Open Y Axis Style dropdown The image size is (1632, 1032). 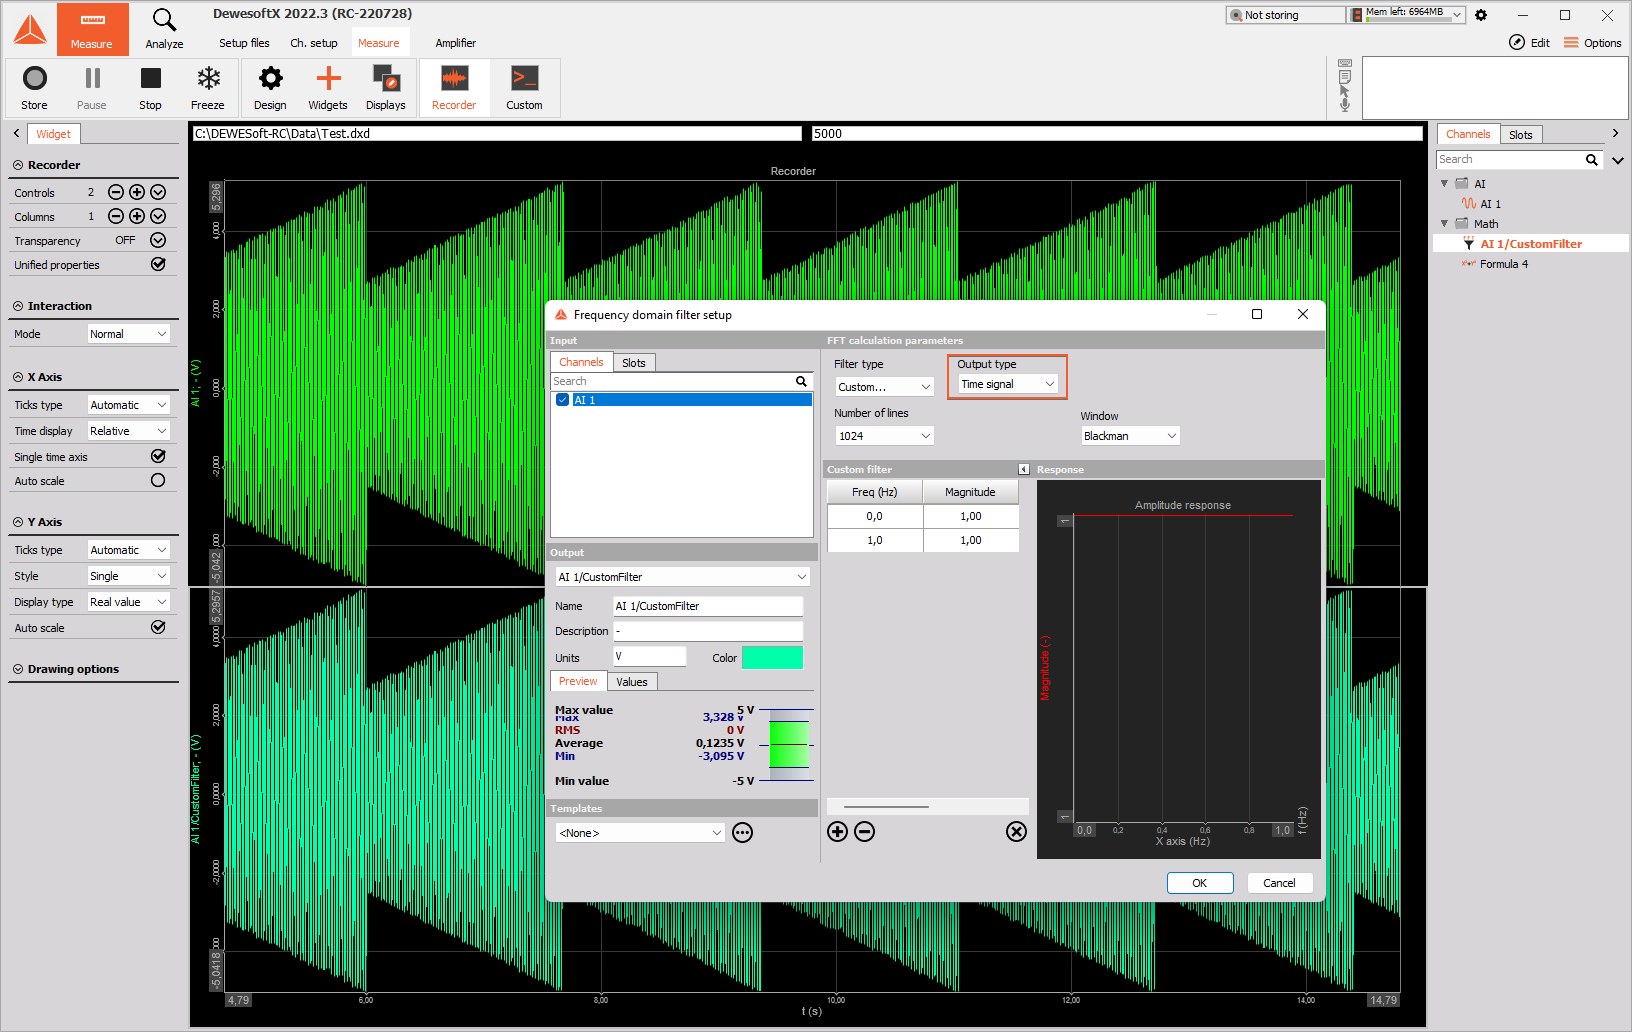129,576
